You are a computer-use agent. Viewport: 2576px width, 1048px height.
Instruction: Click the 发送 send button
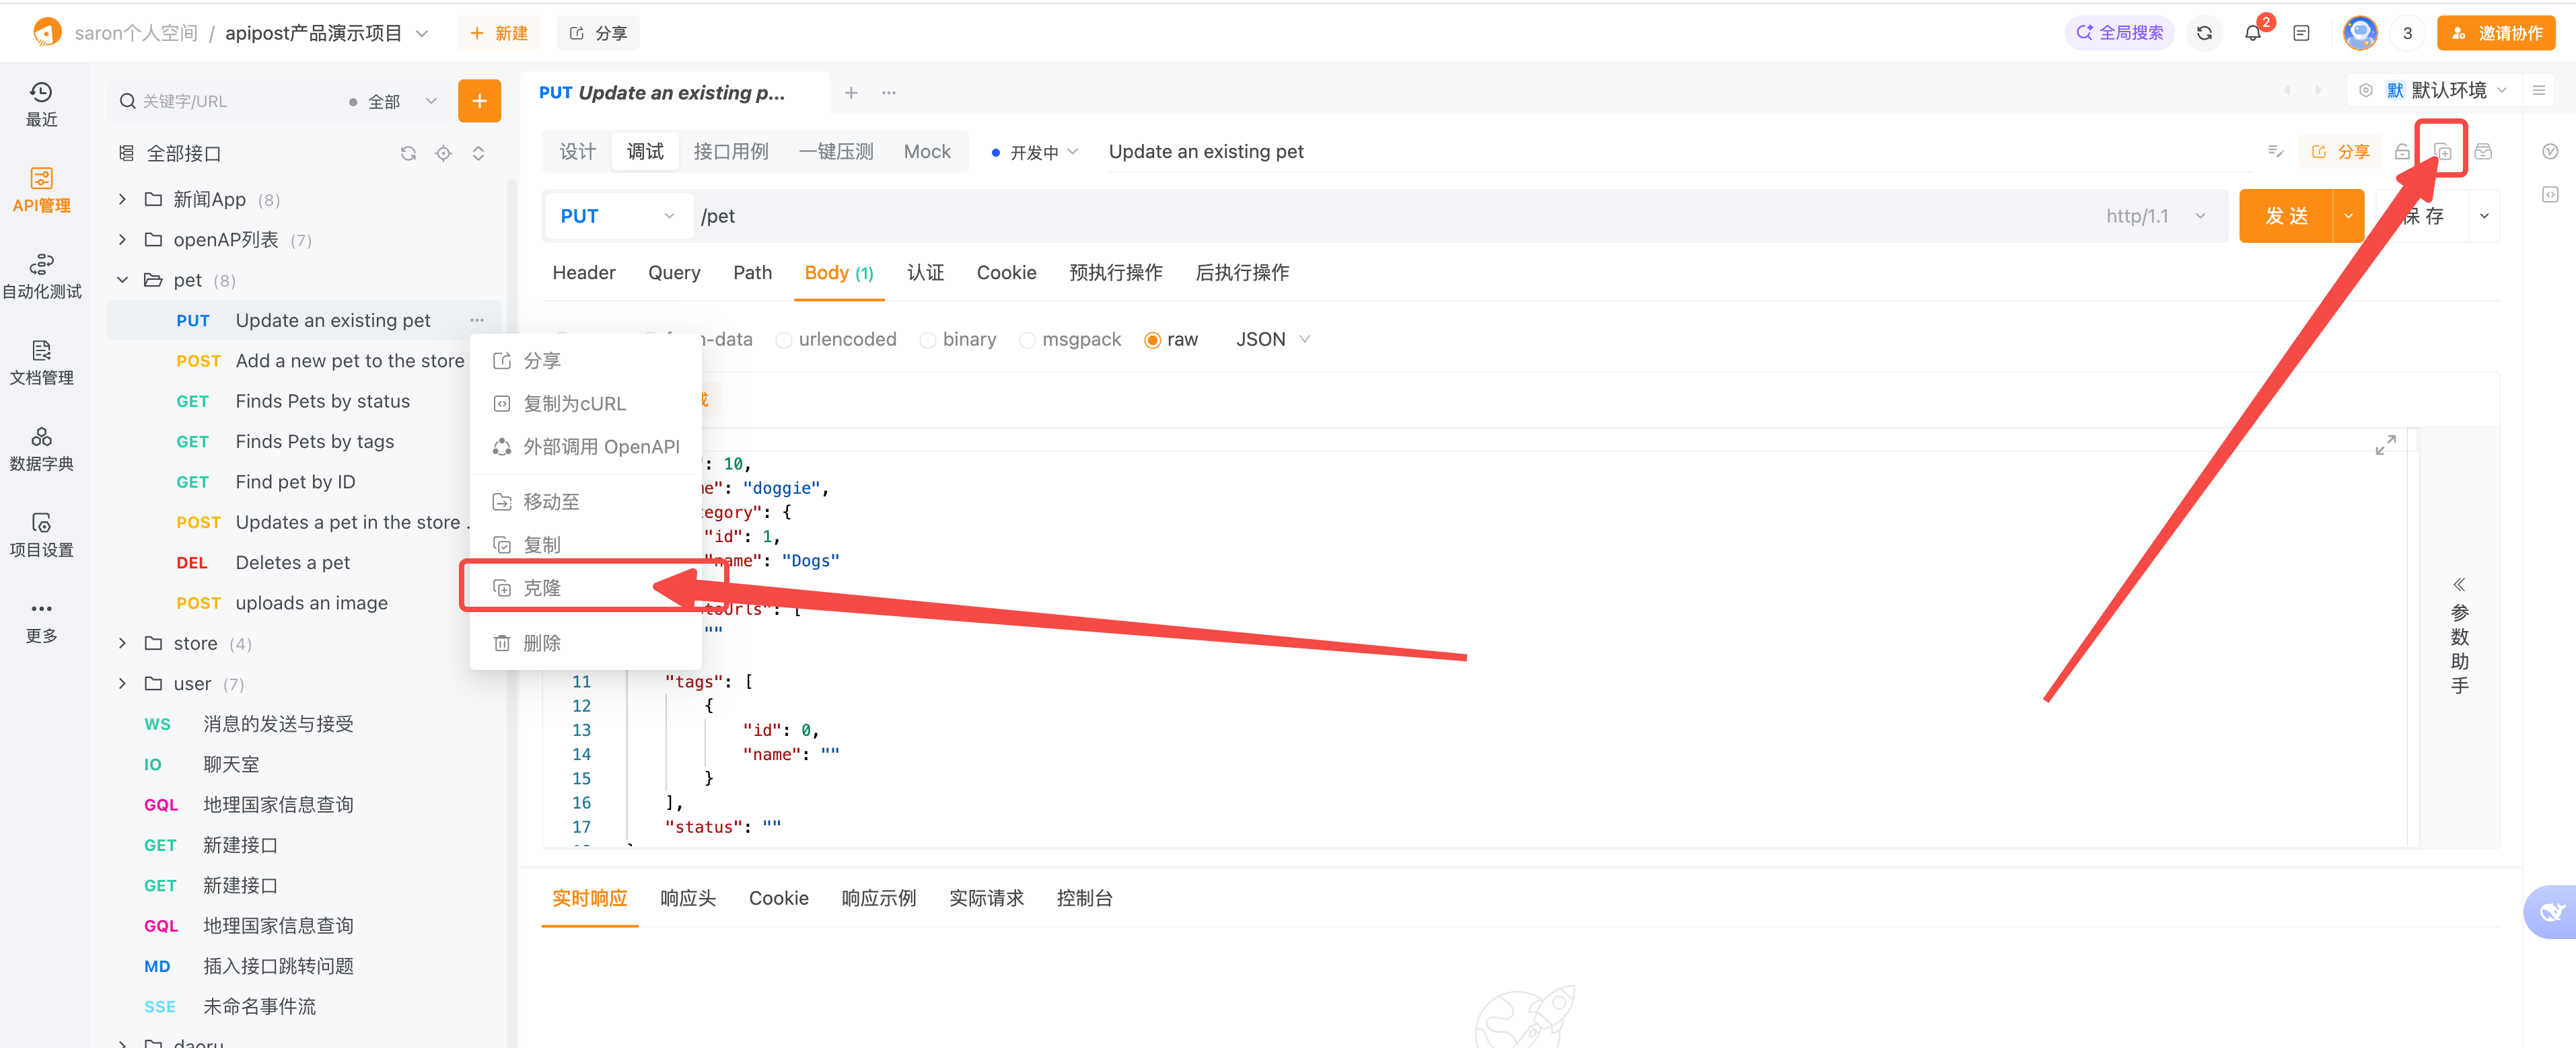pyautogui.click(x=2286, y=216)
